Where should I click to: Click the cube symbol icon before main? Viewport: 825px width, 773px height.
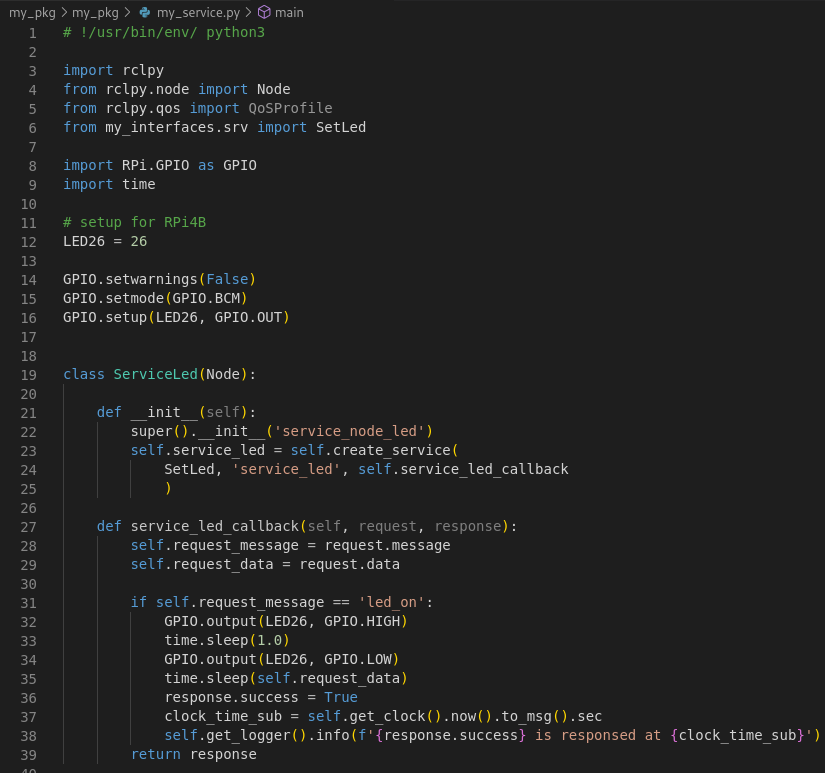click(264, 13)
